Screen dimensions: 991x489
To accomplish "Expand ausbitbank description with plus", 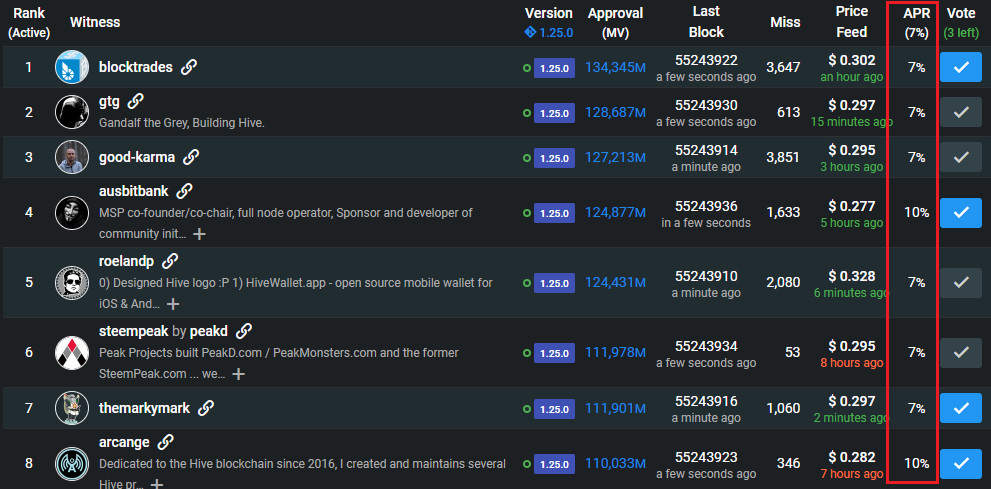I will click(199, 234).
